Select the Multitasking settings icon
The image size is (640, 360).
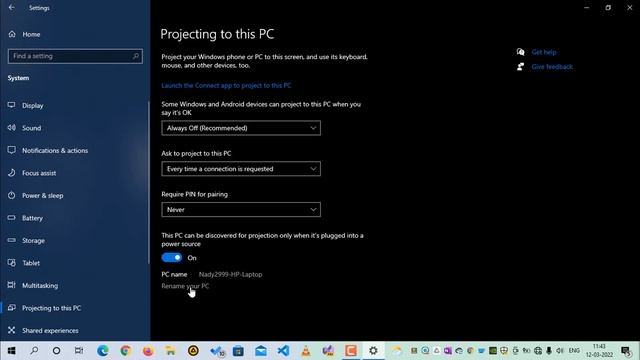[11, 285]
